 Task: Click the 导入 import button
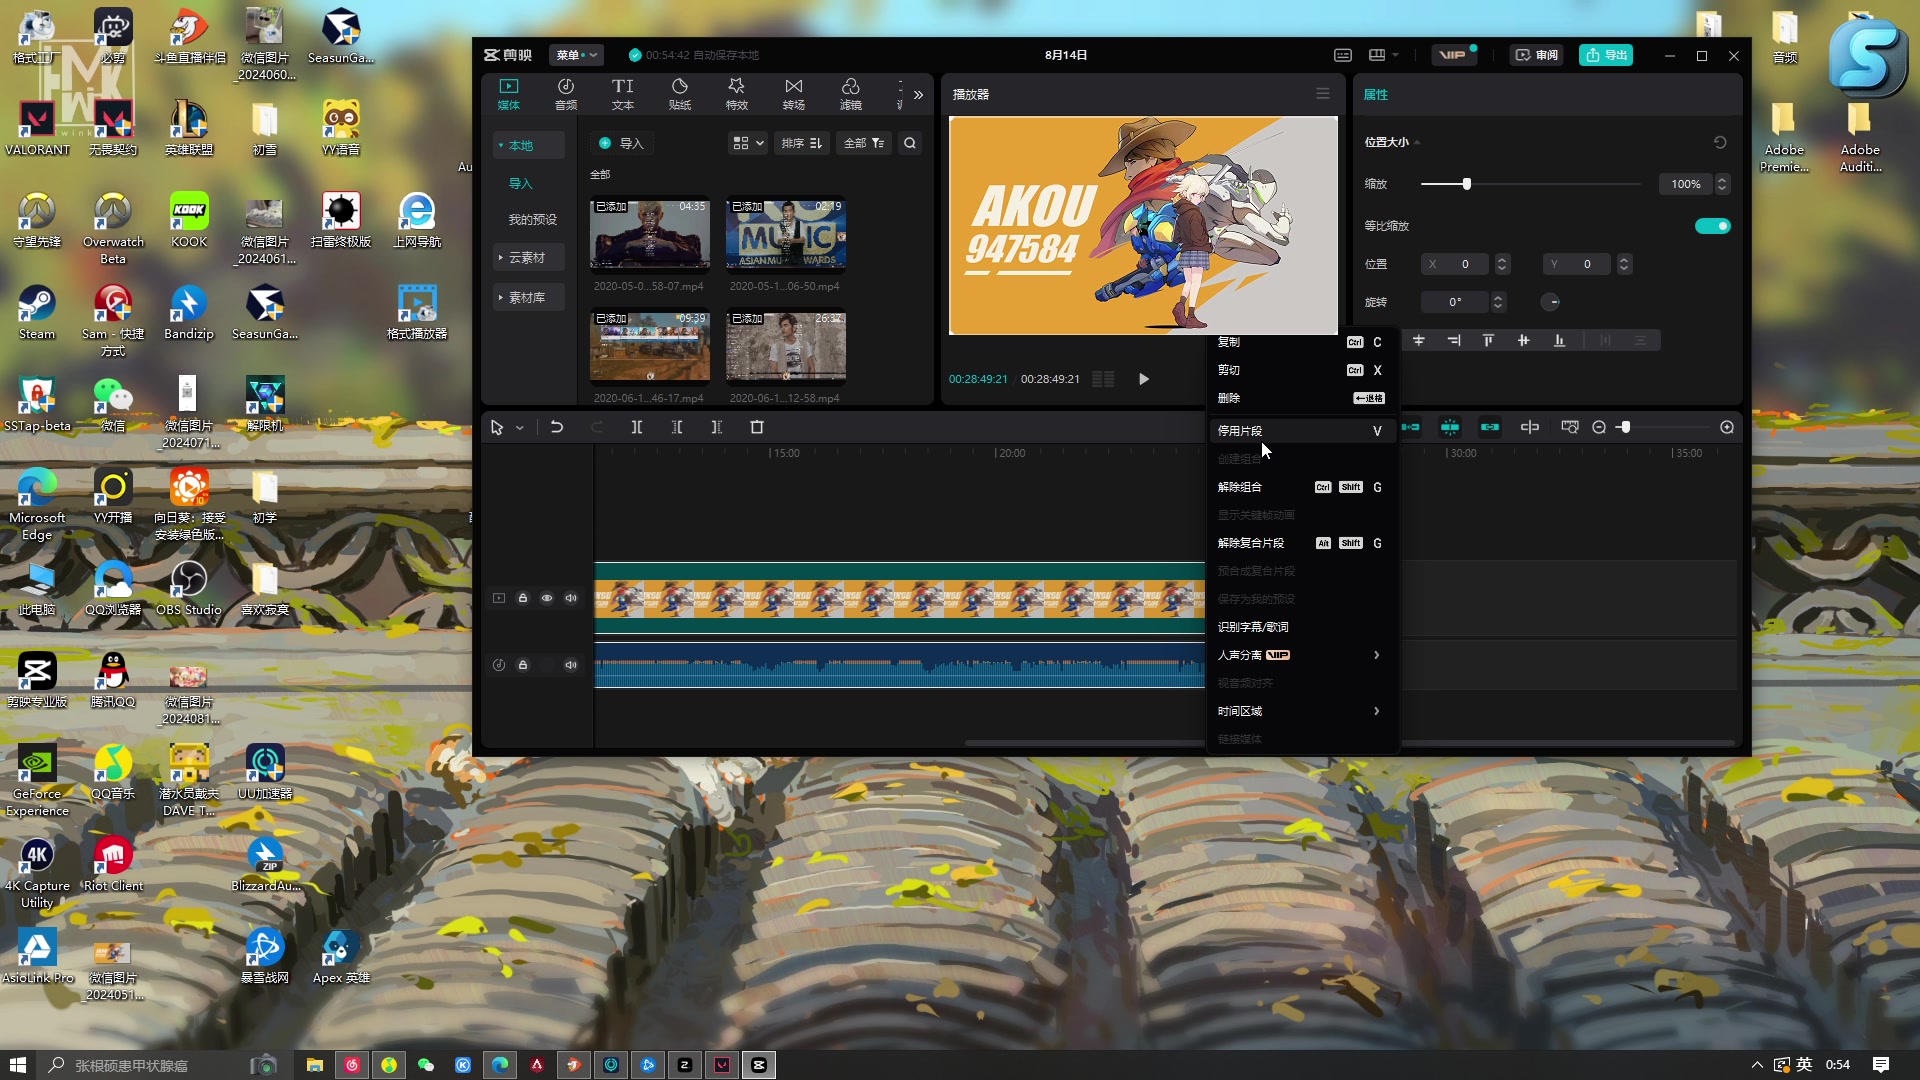pyautogui.click(x=621, y=143)
